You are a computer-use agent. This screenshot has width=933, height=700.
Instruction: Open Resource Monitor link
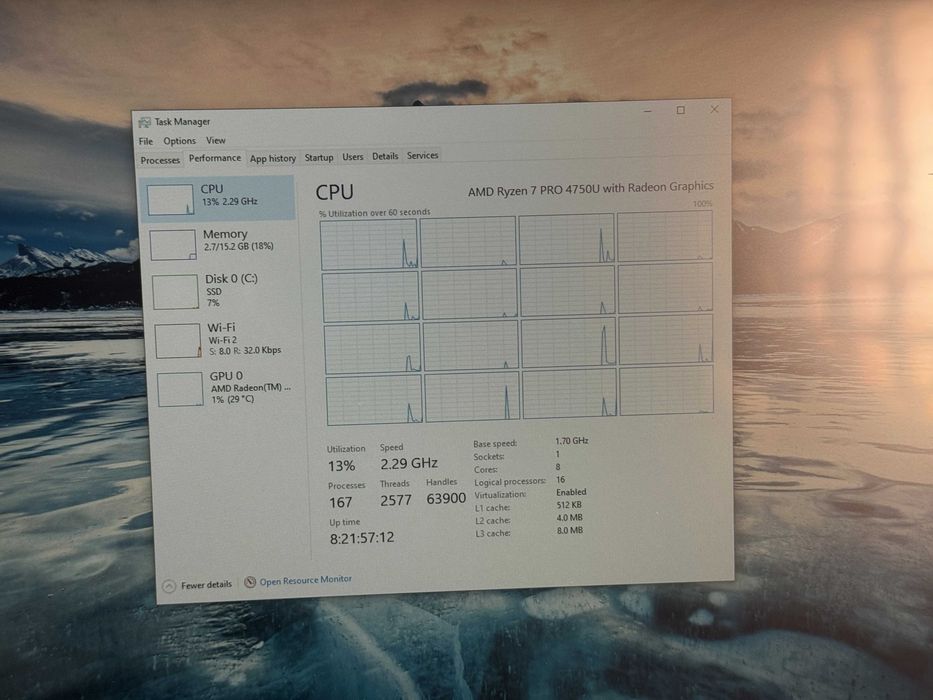point(305,580)
